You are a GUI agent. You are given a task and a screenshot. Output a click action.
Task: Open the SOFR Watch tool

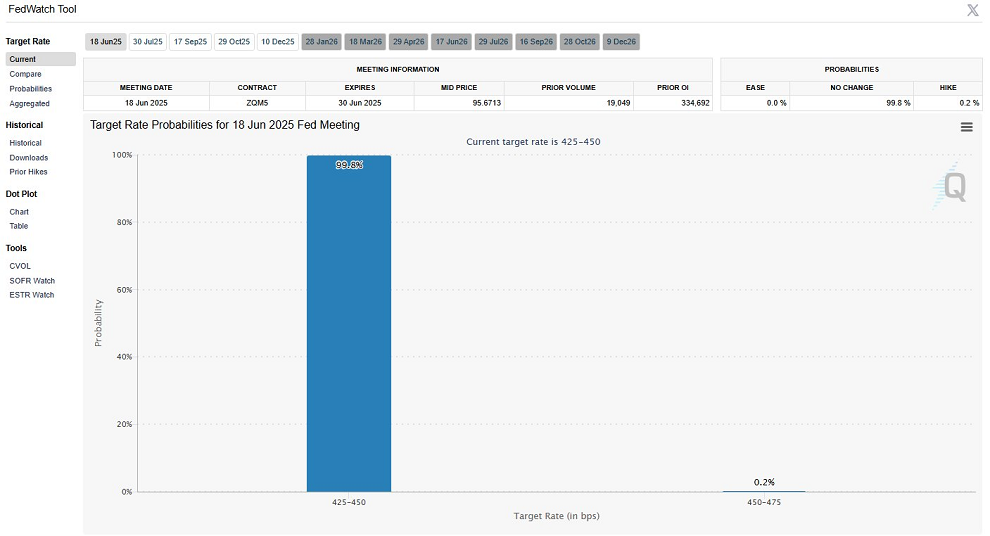[x=32, y=281]
